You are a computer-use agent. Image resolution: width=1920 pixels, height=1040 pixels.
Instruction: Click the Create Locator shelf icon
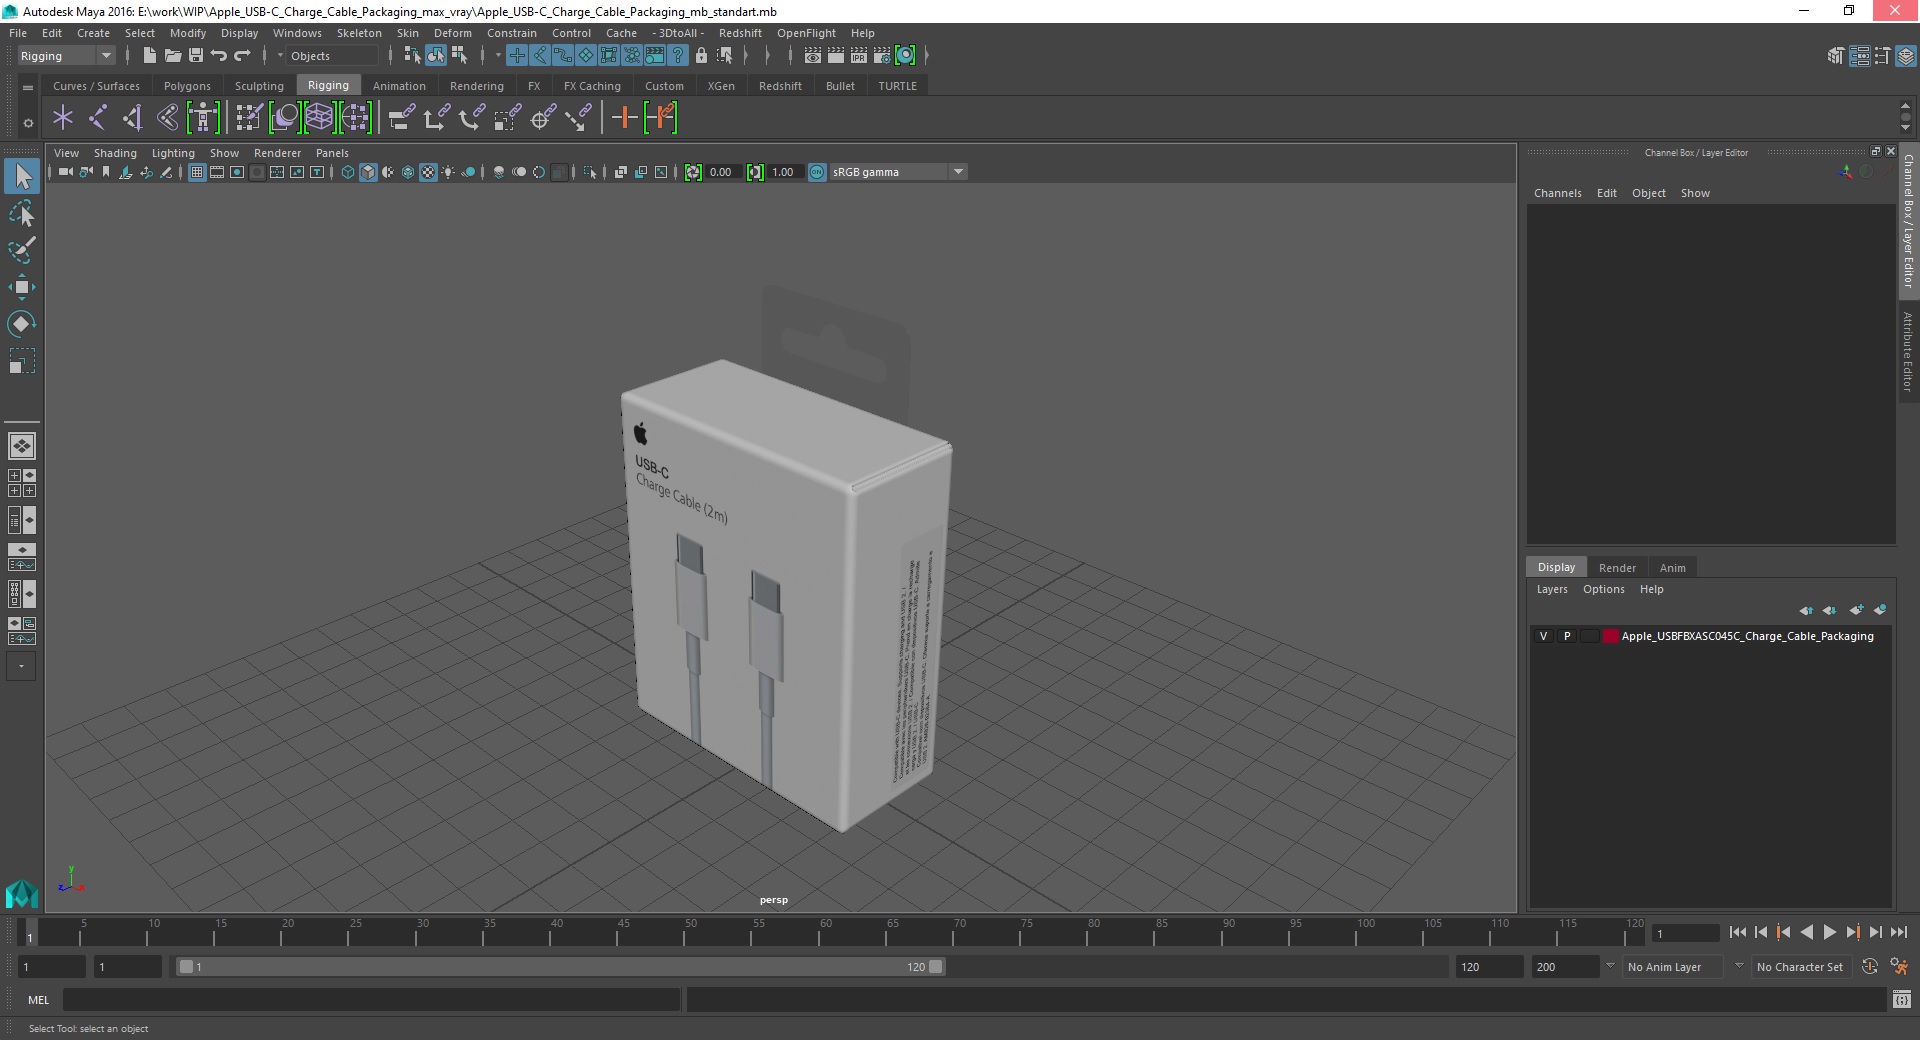pos(63,118)
